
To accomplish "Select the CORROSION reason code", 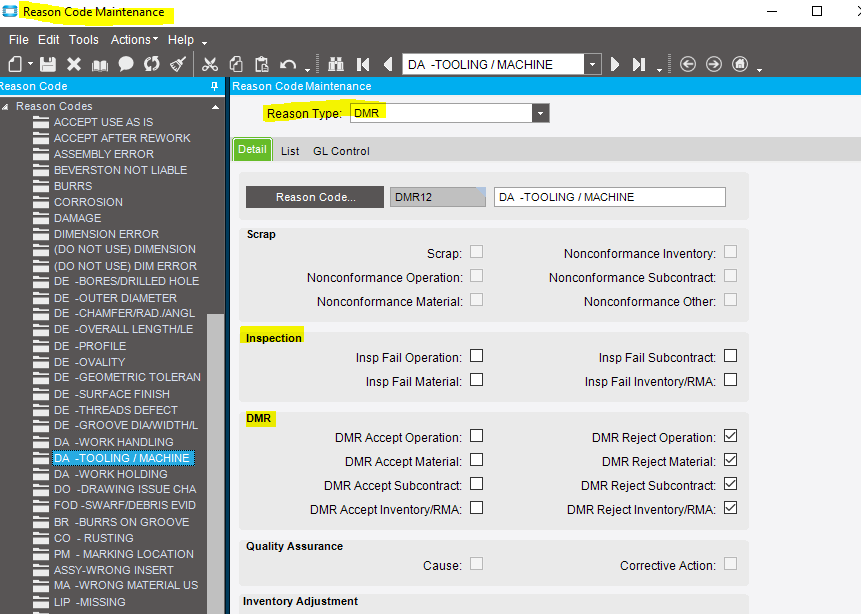I will [88, 202].
